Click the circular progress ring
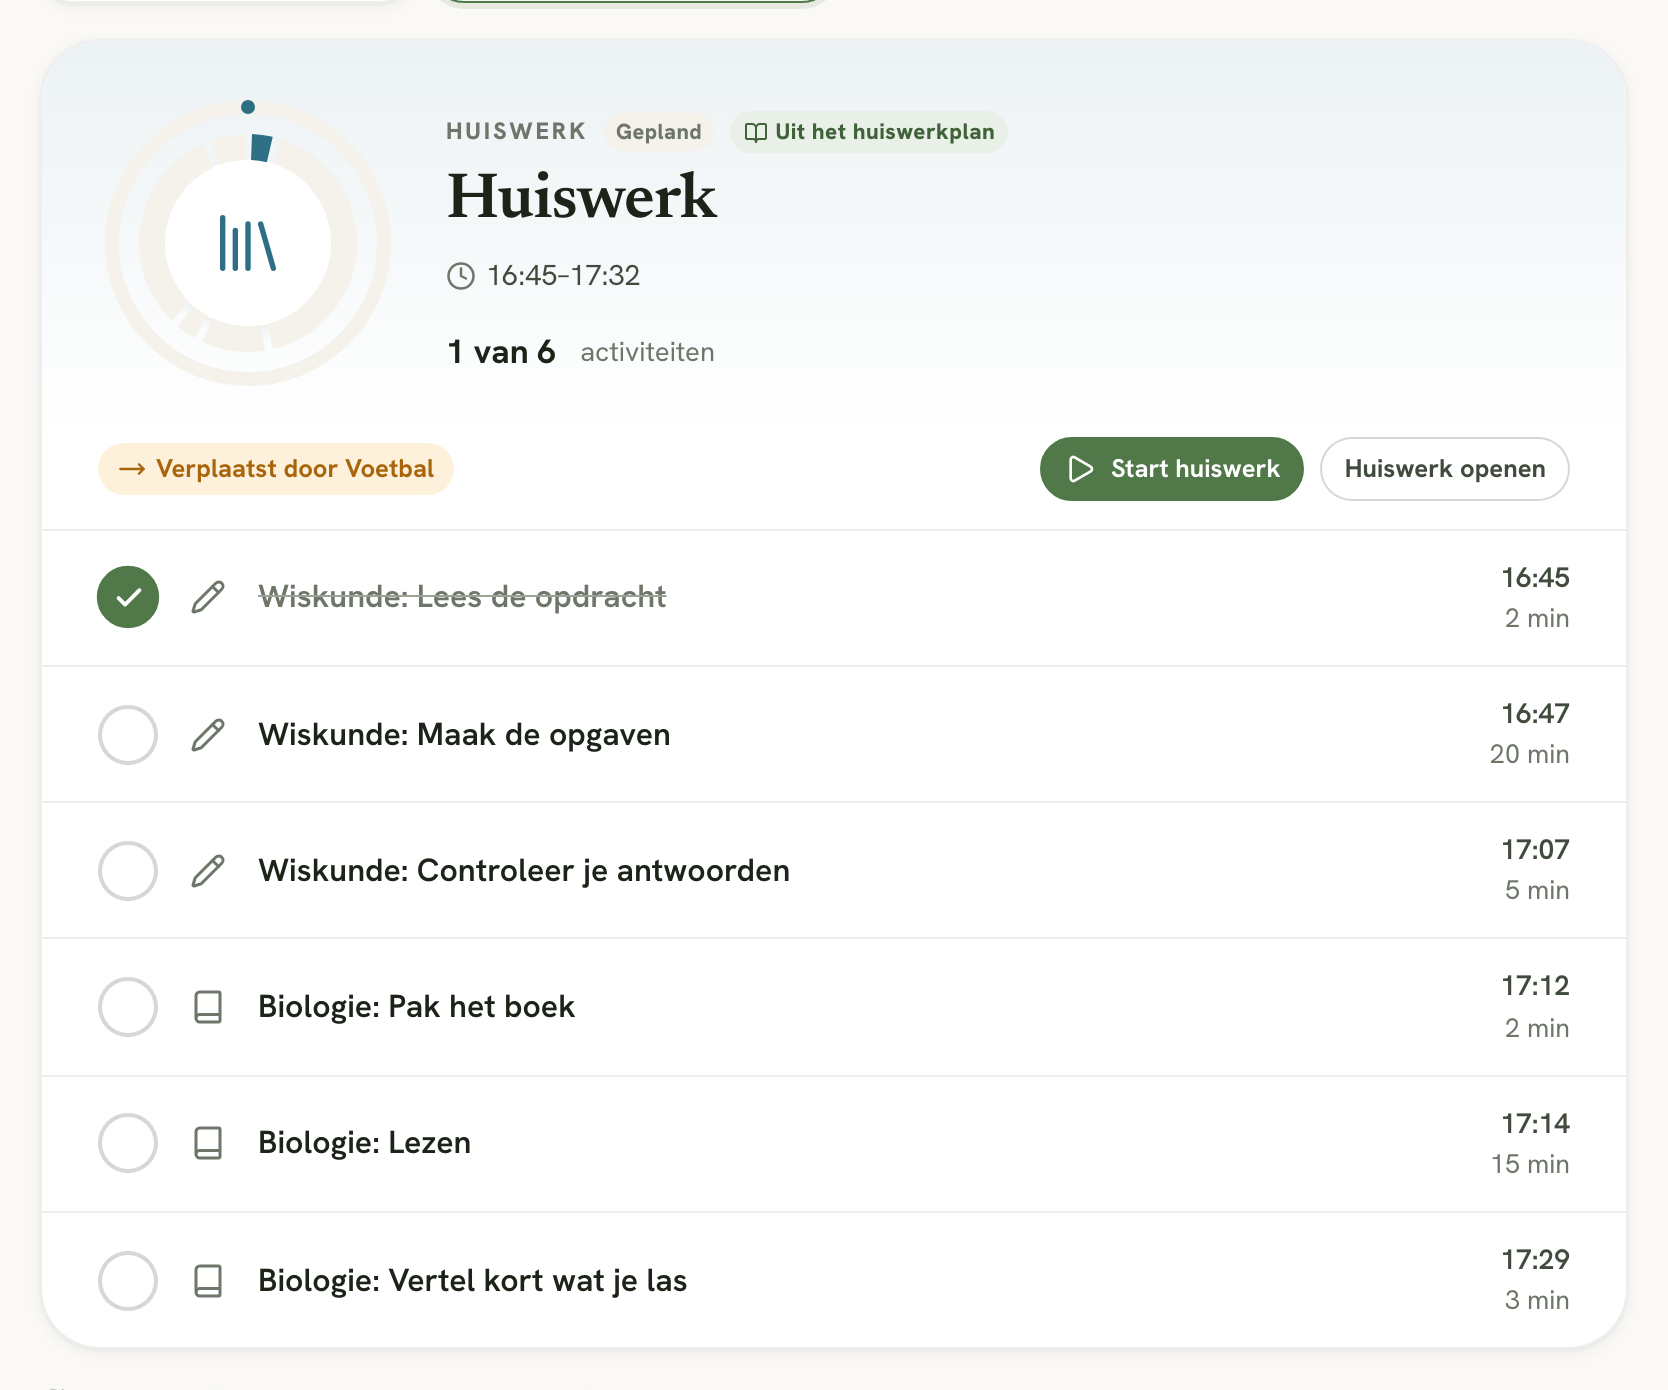The height and width of the screenshot is (1390, 1668). tap(248, 243)
